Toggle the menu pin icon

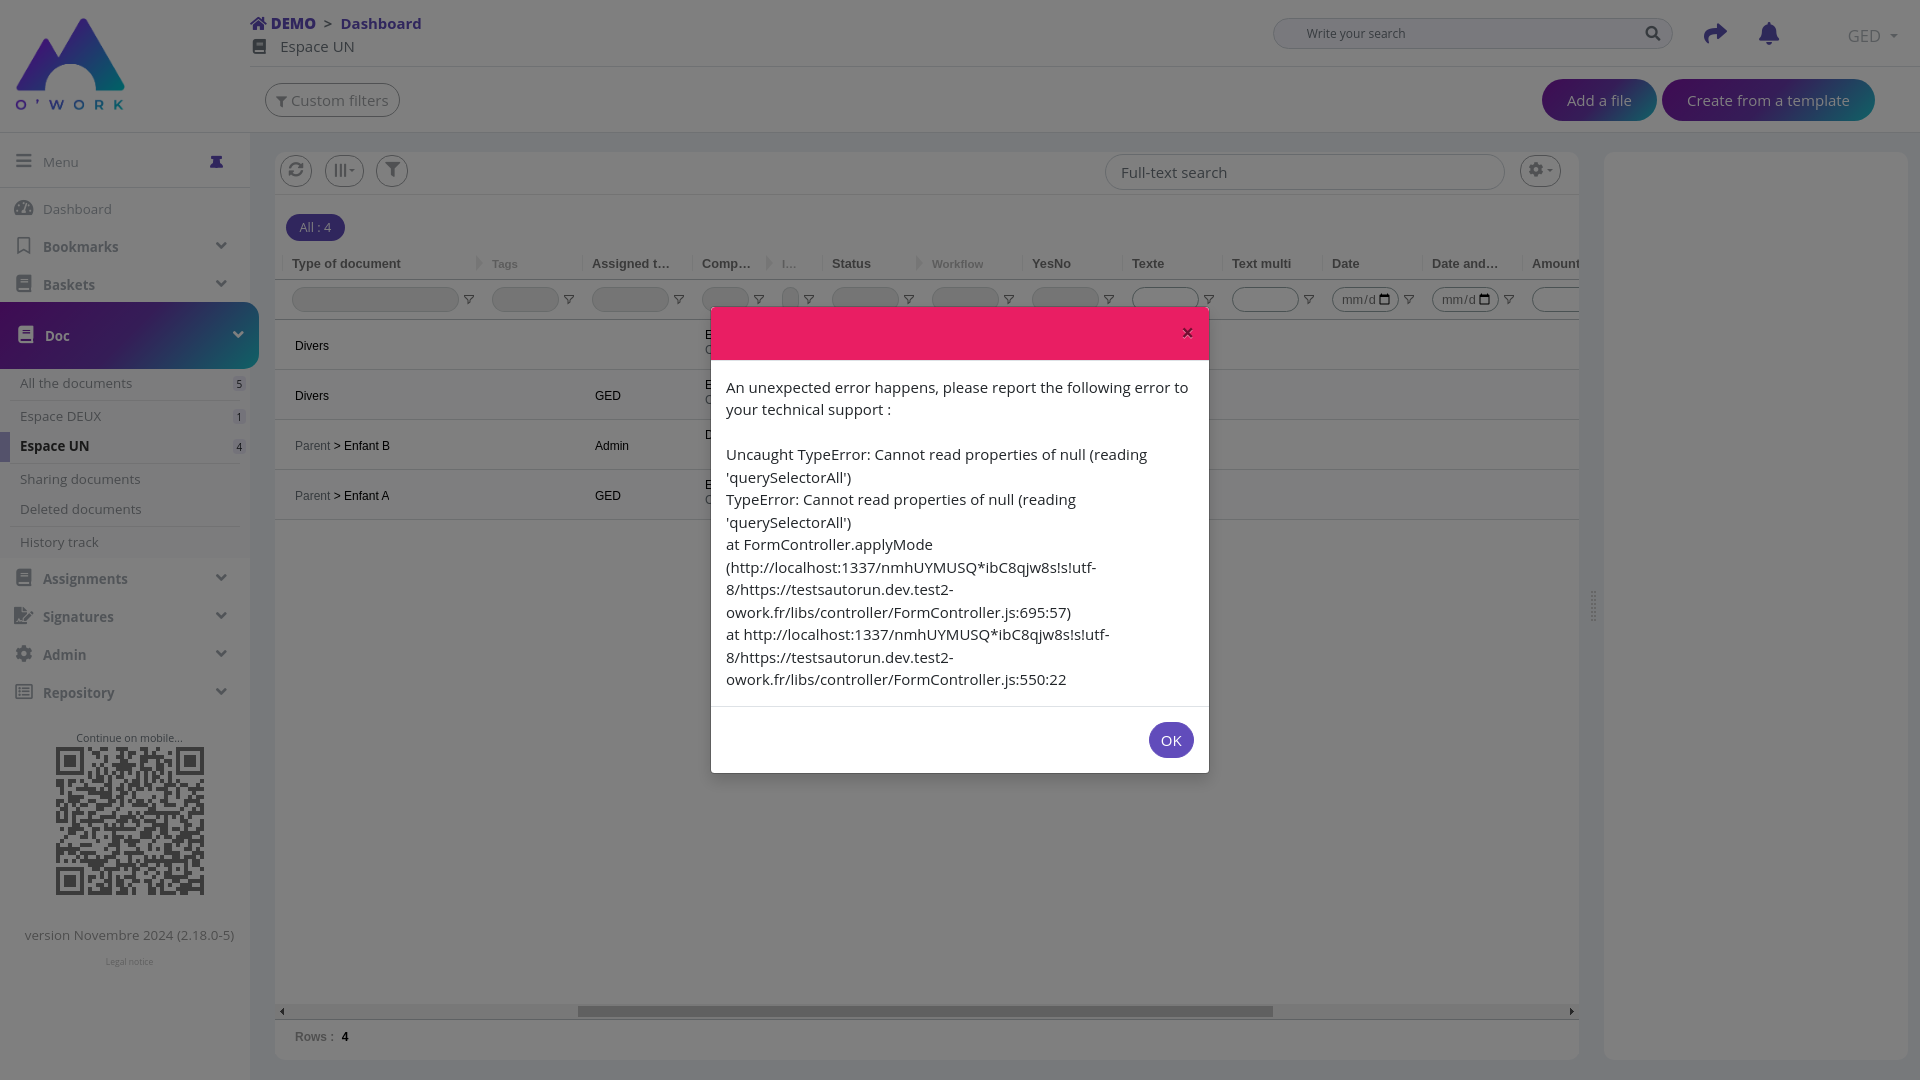click(x=216, y=162)
